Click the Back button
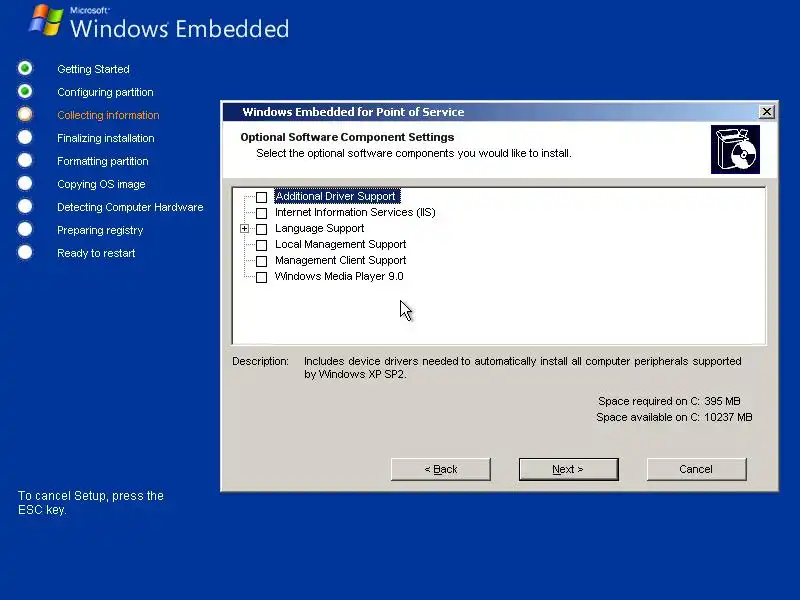The height and width of the screenshot is (600, 800). click(441, 469)
